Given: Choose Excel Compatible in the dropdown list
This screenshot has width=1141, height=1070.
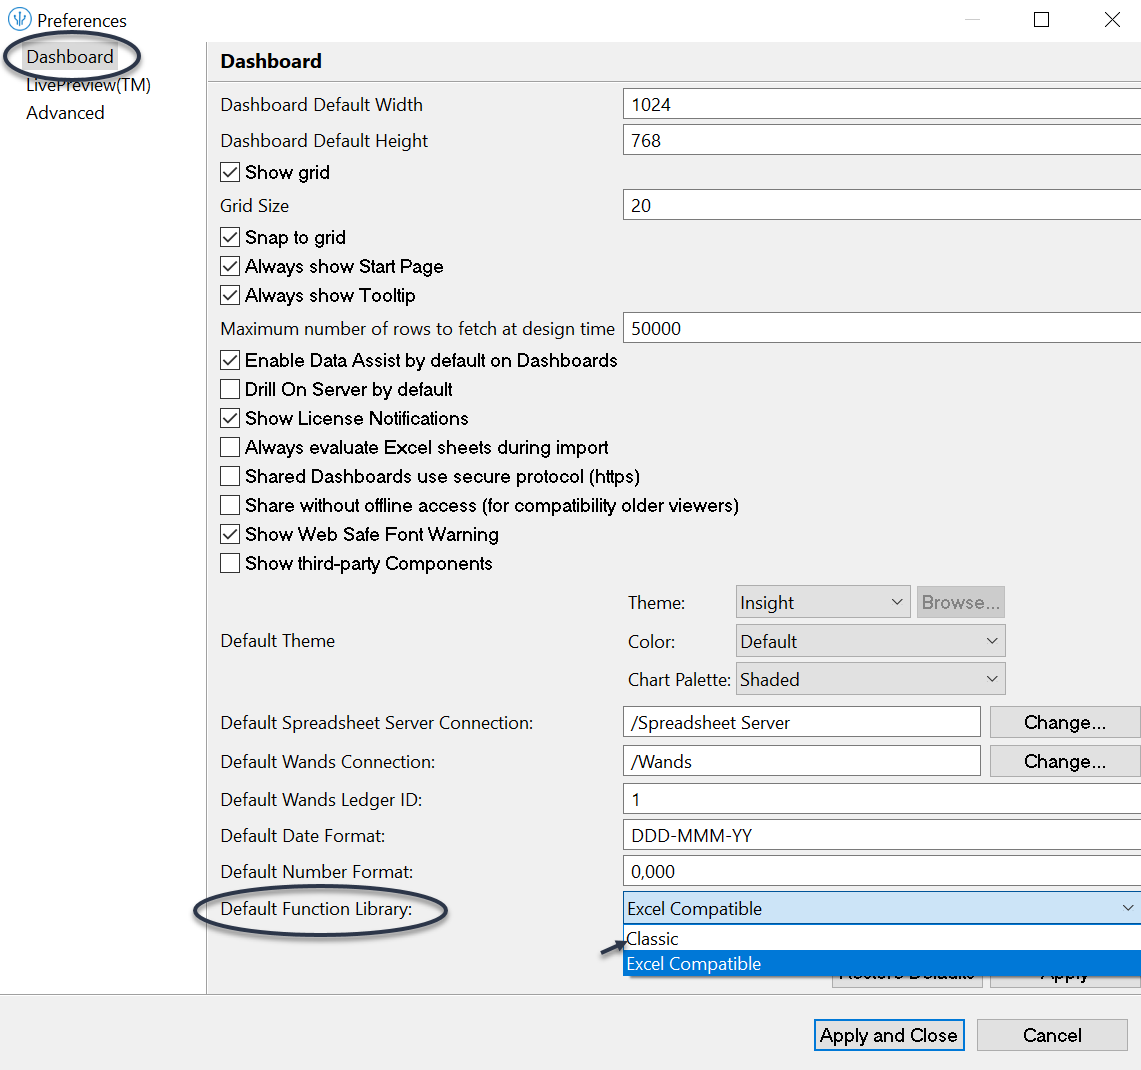Looking at the screenshot, I should coord(882,964).
